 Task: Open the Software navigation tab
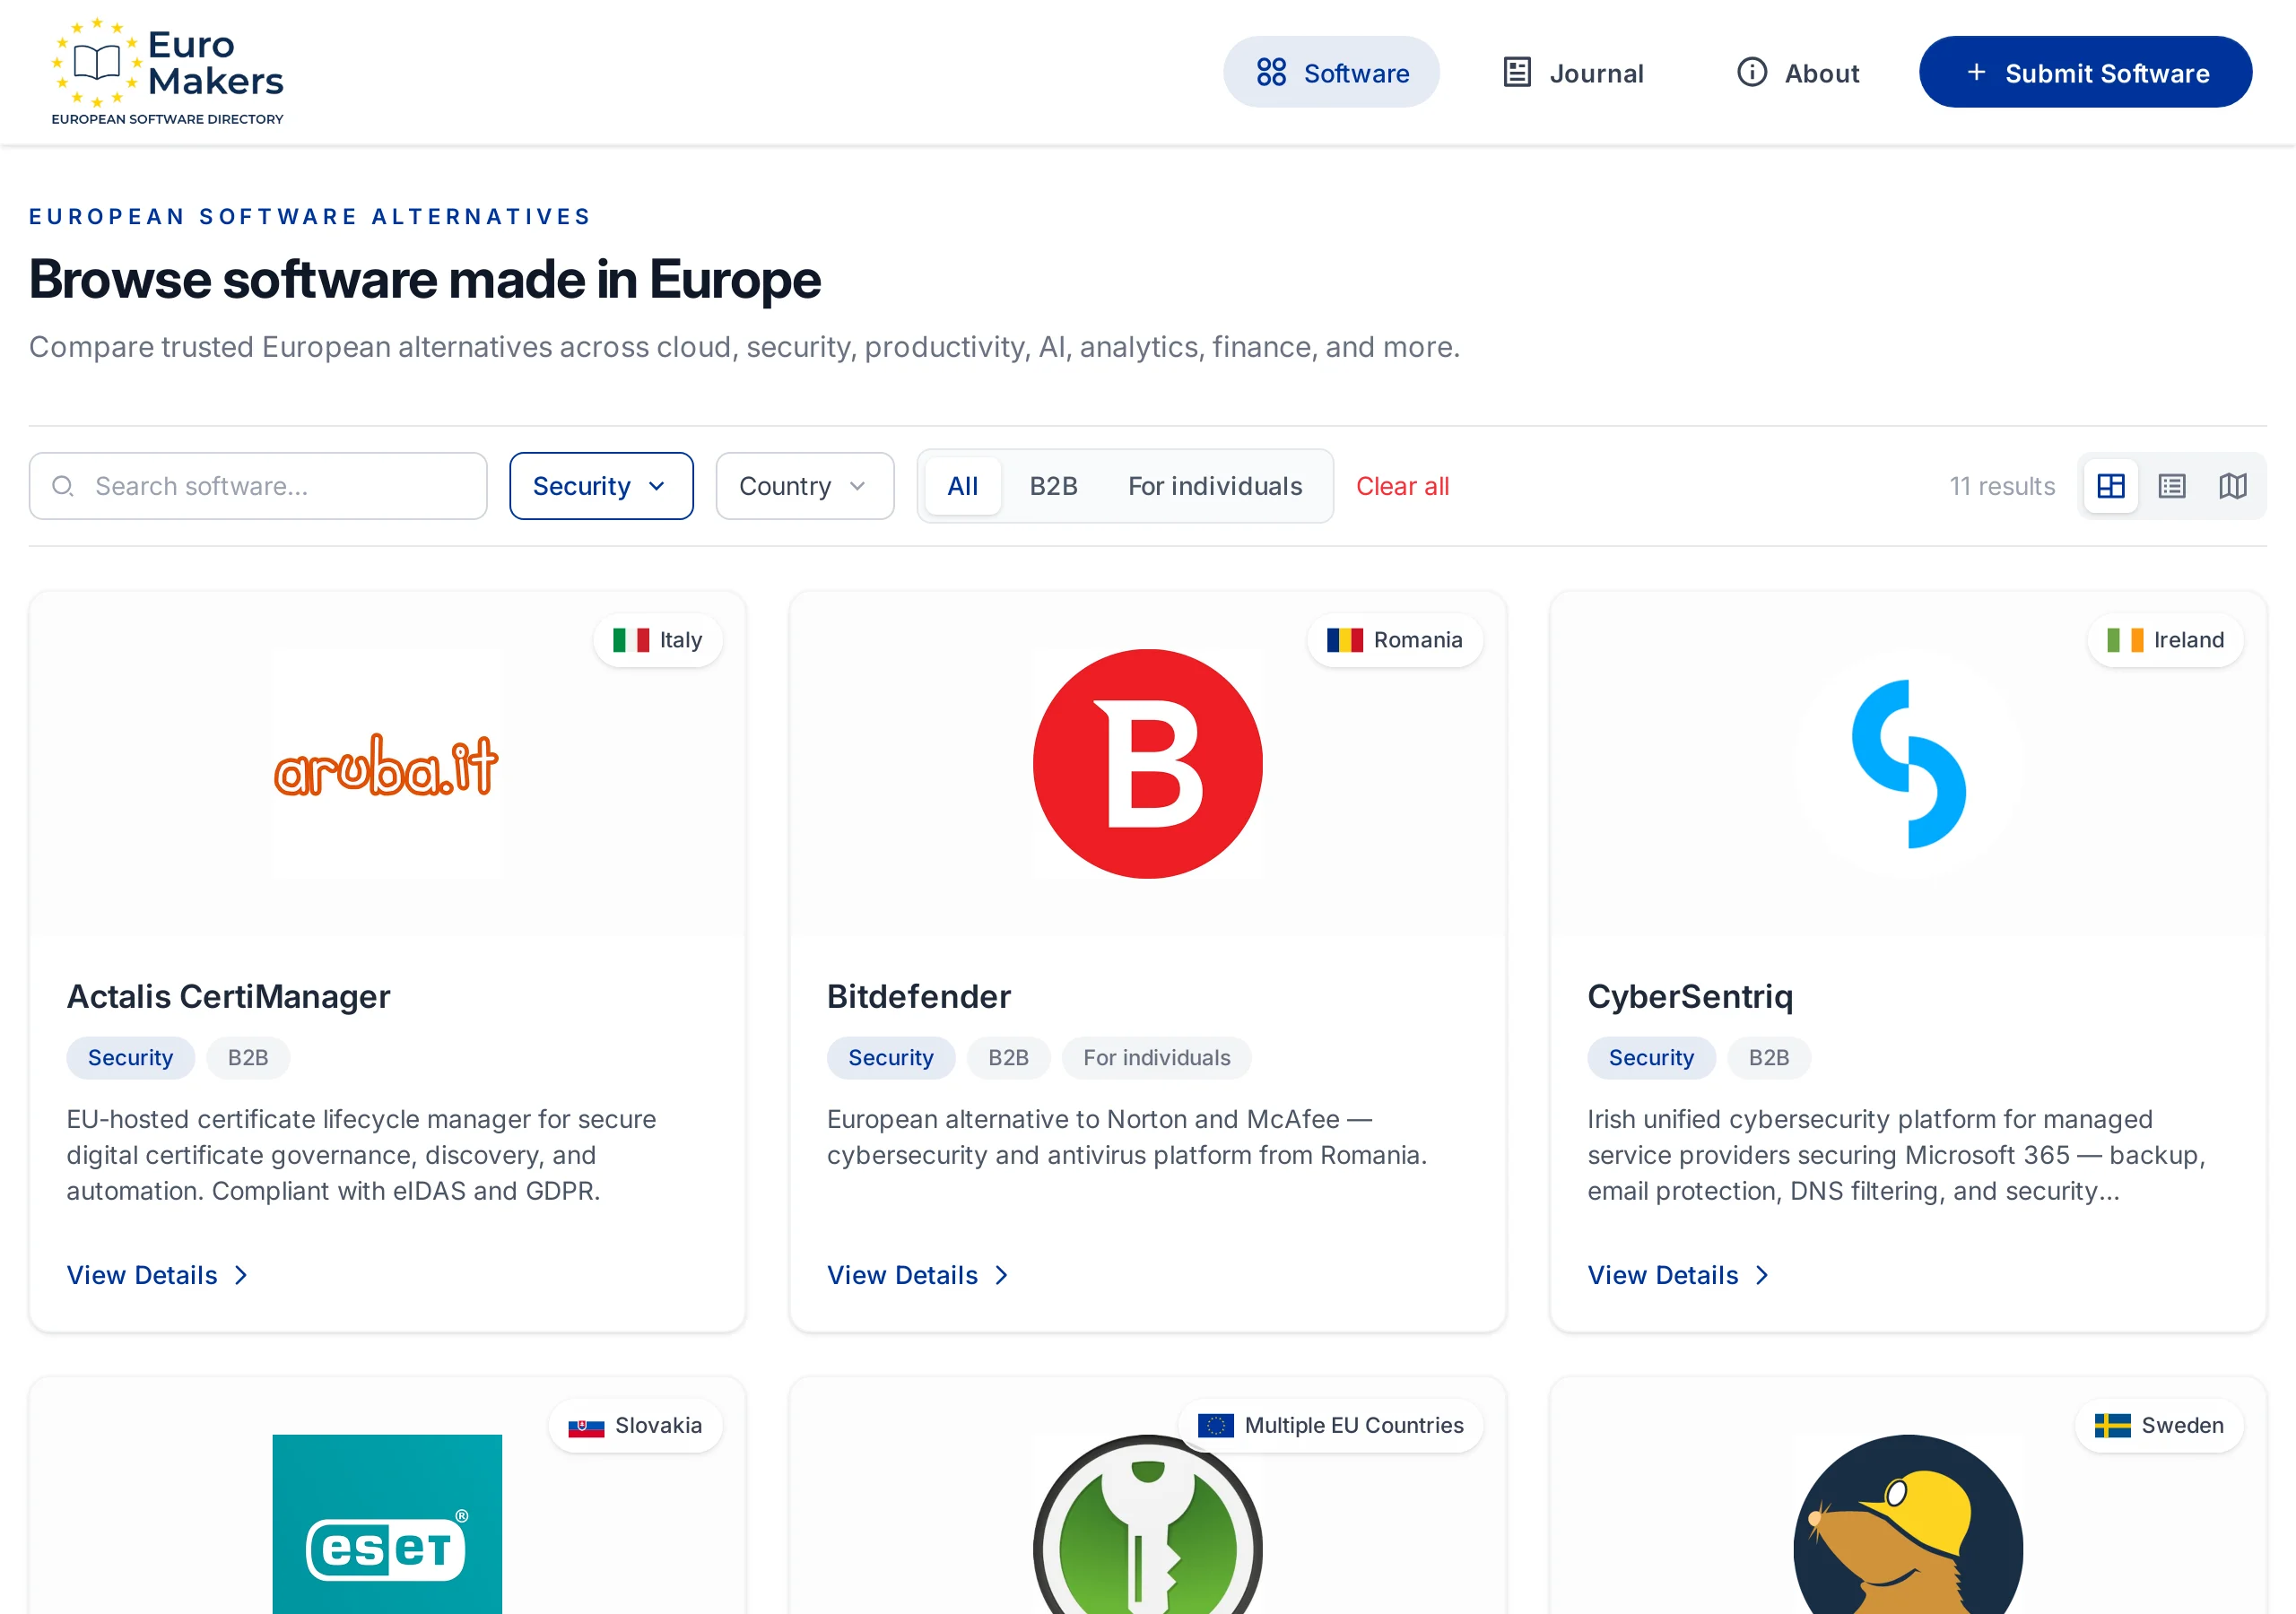(x=1331, y=73)
